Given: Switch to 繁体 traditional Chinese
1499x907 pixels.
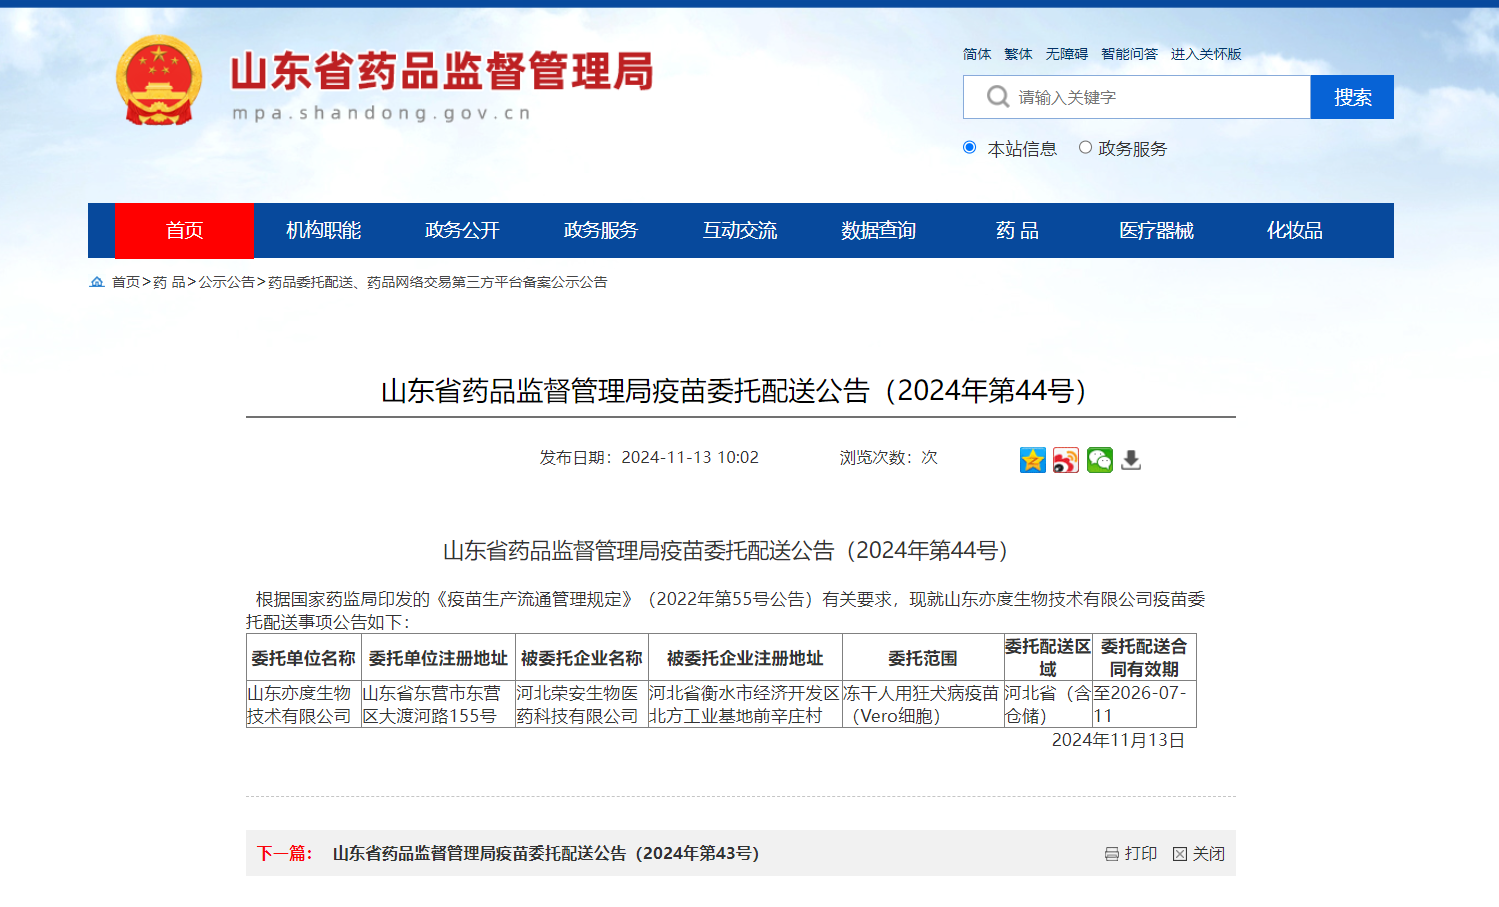Looking at the screenshot, I should [1018, 54].
